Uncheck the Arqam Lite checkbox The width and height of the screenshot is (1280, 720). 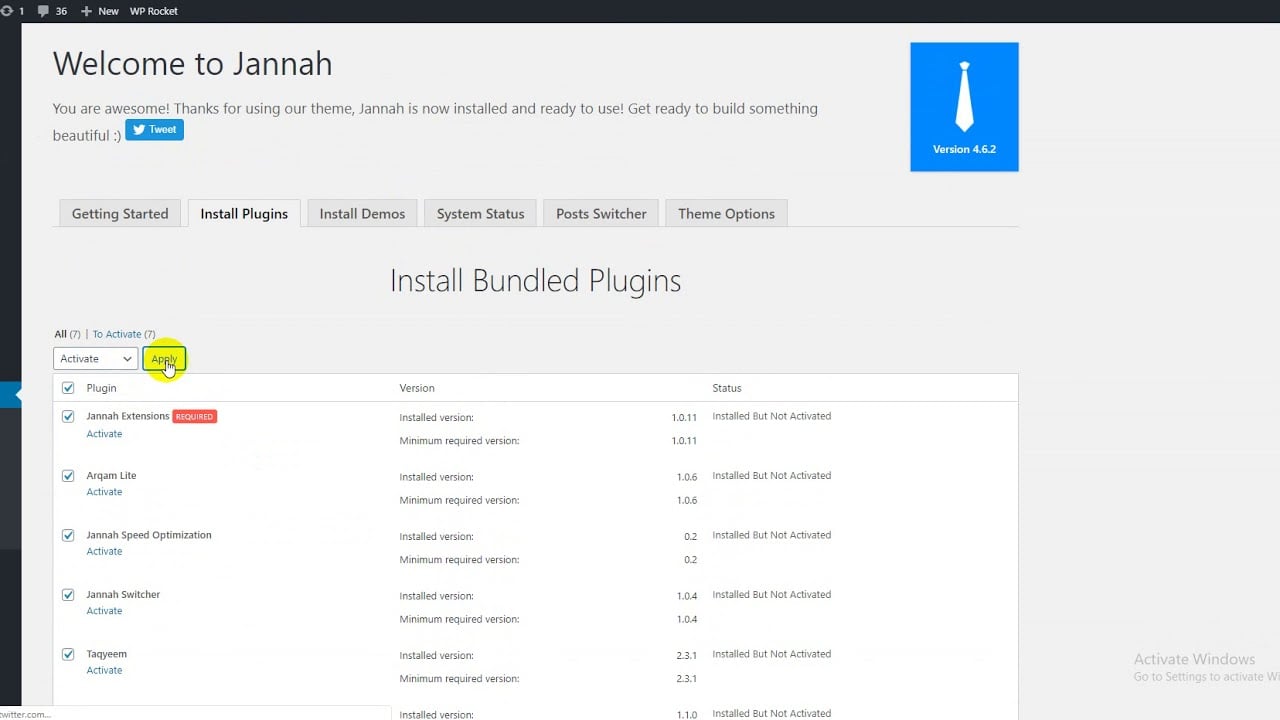tap(68, 476)
